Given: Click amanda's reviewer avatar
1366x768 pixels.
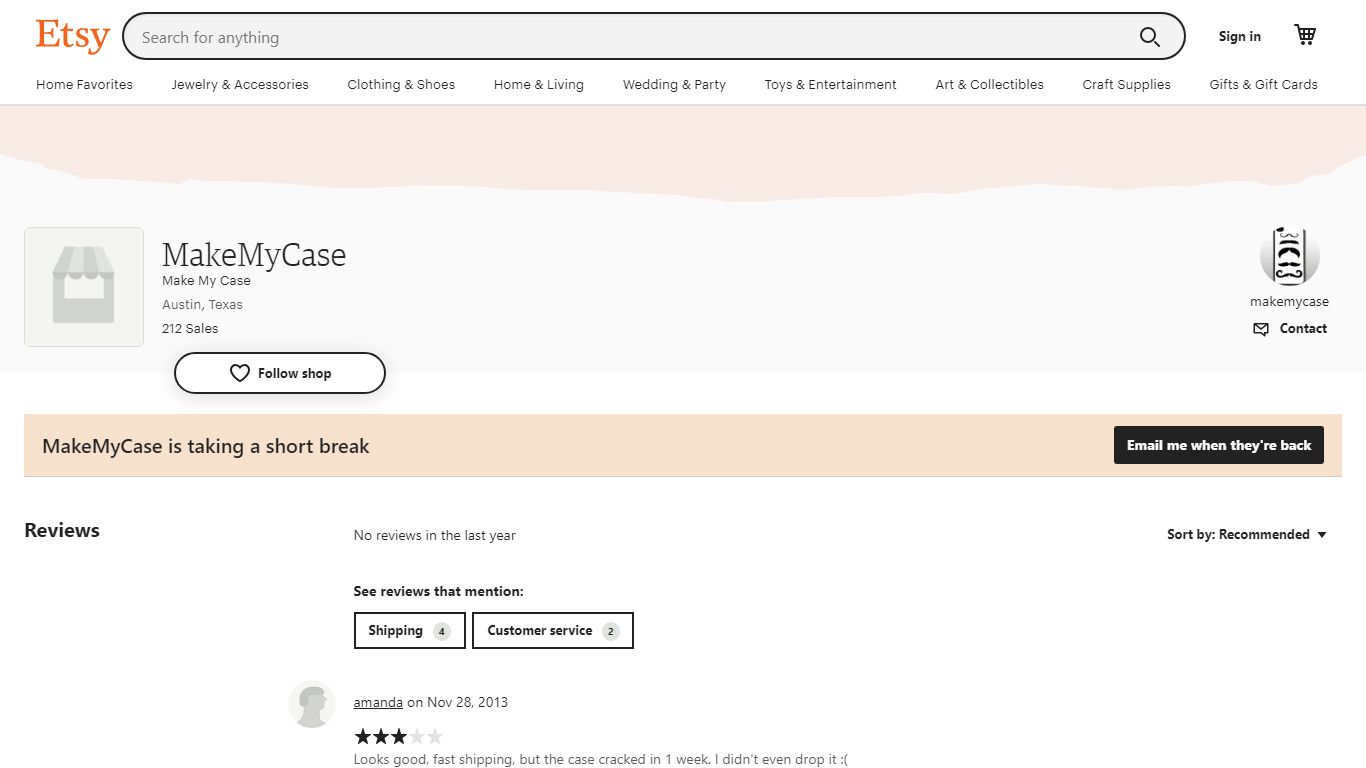Looking at the screenshot, I should (x=312, y=704).
